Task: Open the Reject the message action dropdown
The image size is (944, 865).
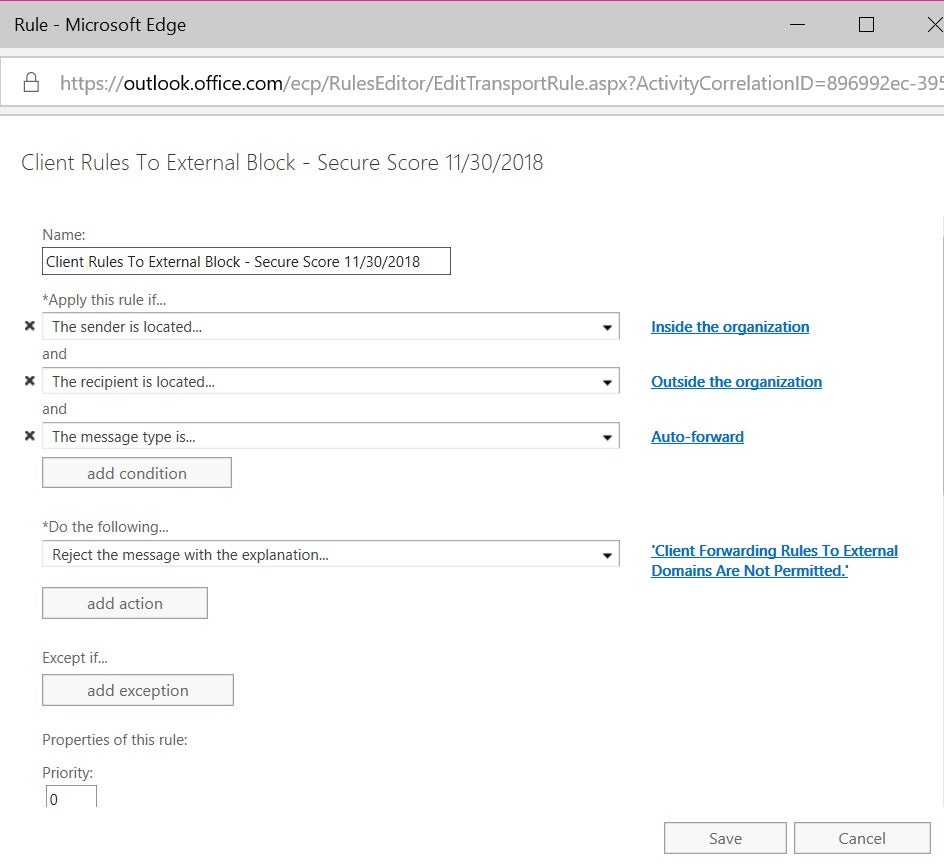Action: pos(331,554)
